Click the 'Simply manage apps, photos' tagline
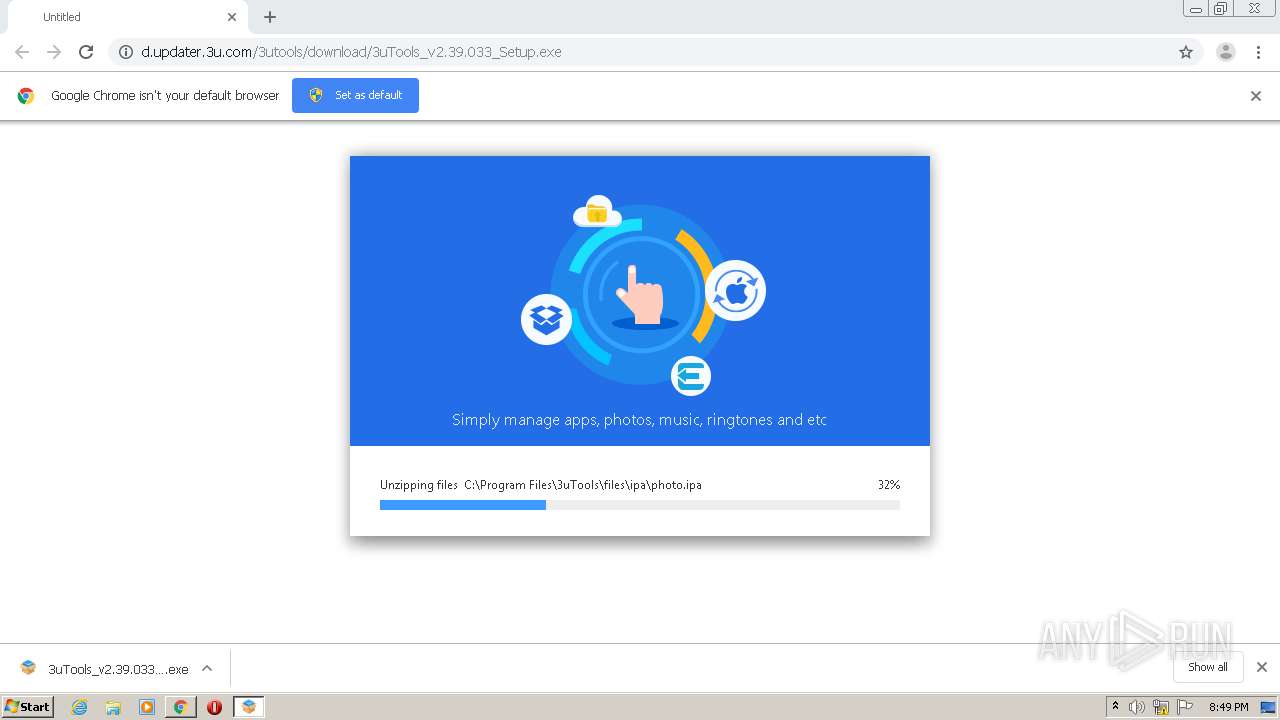This screenshot has width=1280, height=720. click(x=640, y=420)
